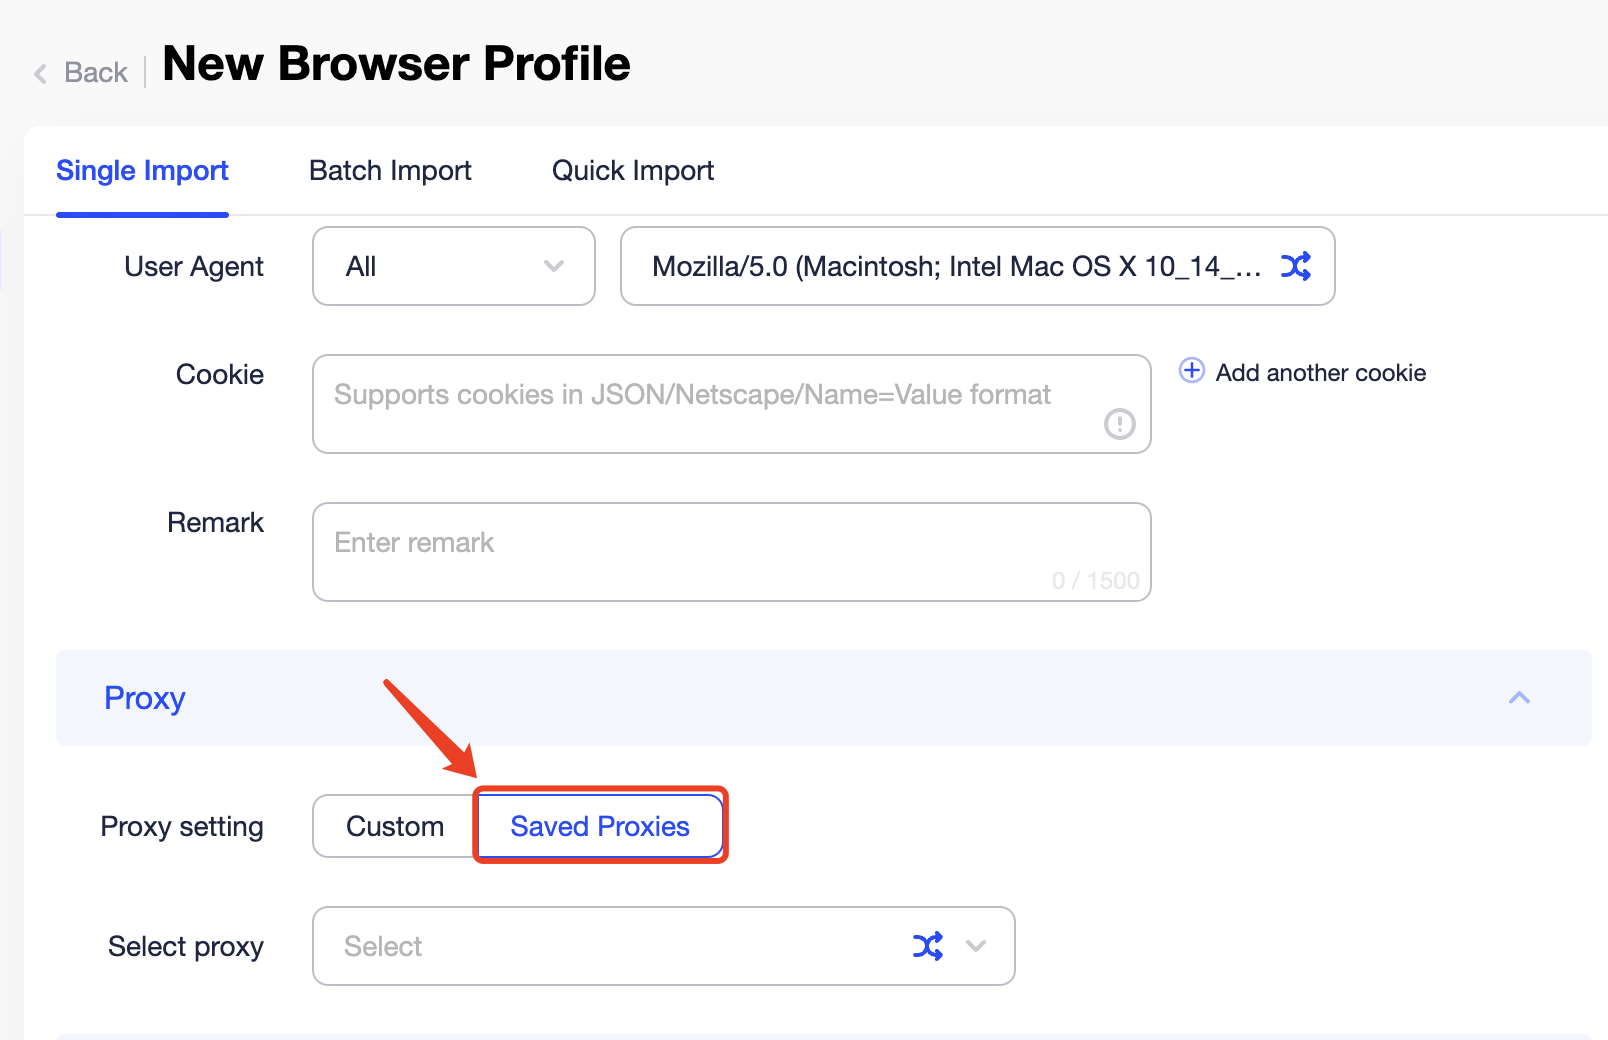Select the Single Import tab
Screen dimensions: 1608x1040
coord(142,170)
